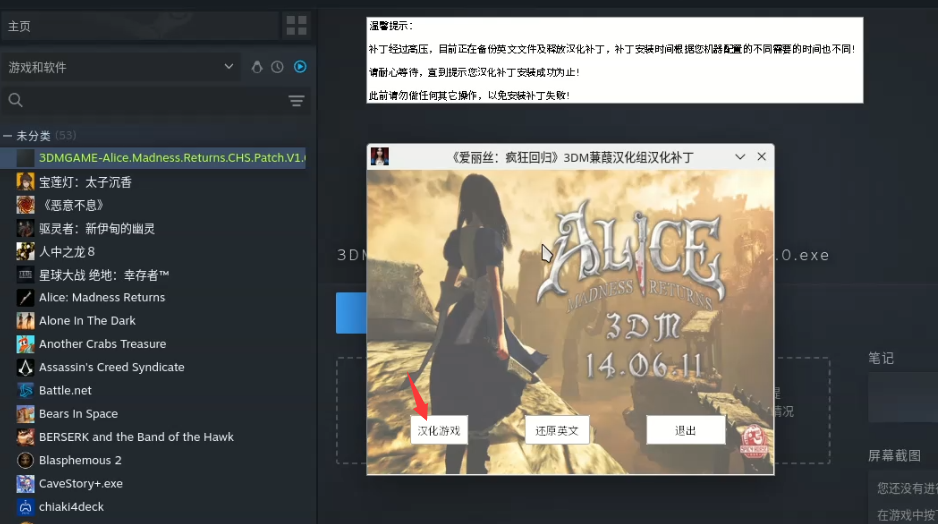Open the grid collections view icon
The height and width of the screenshot is (524, 938).
pyautogui.click(x=296, y=26)
